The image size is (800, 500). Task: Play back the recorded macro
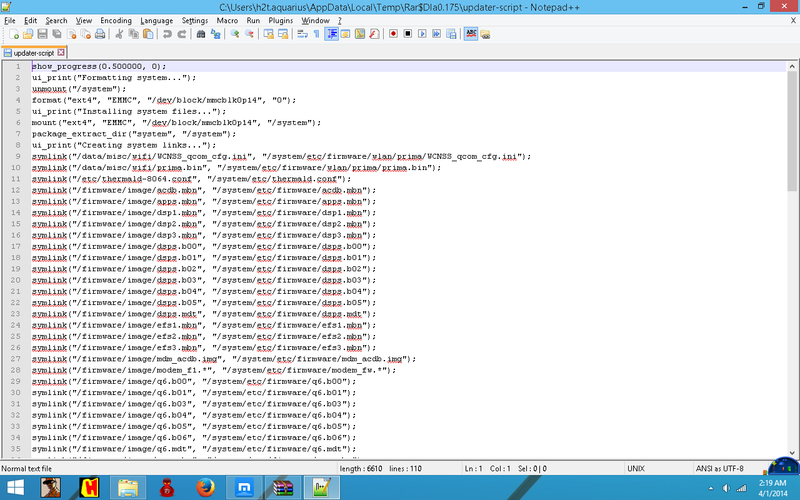click(422, 34)
